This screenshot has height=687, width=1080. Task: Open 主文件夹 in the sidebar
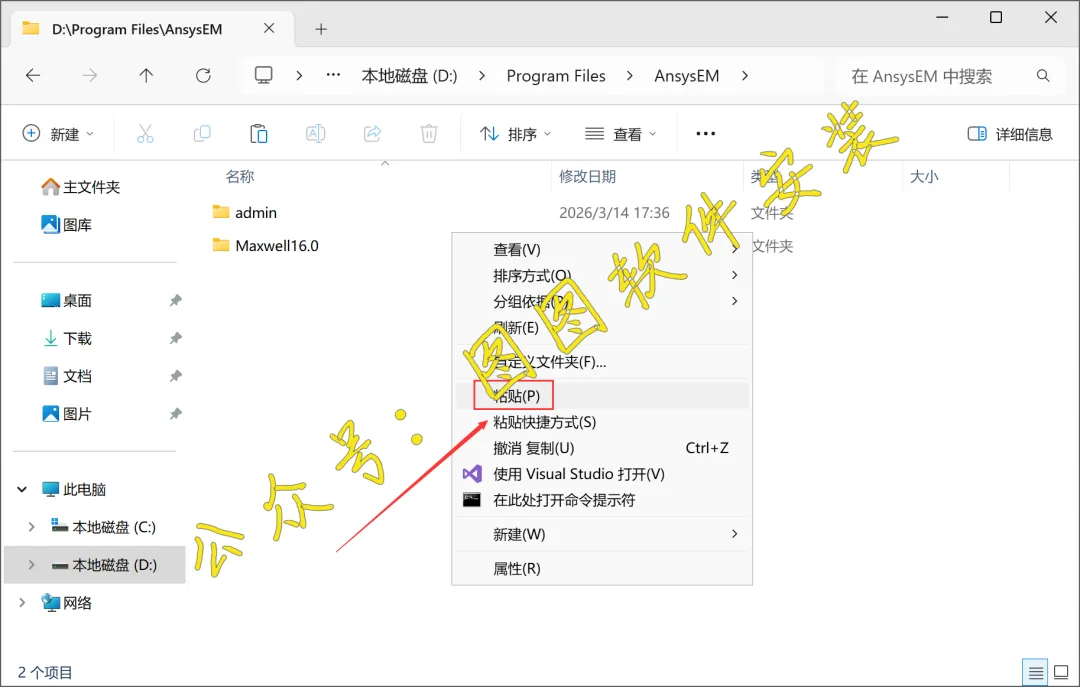click(x=81, y=187)
